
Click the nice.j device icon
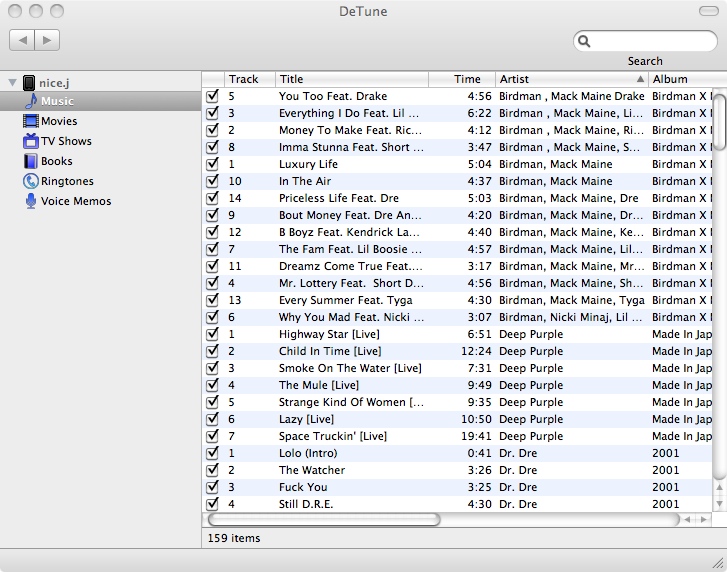point(29,83)
